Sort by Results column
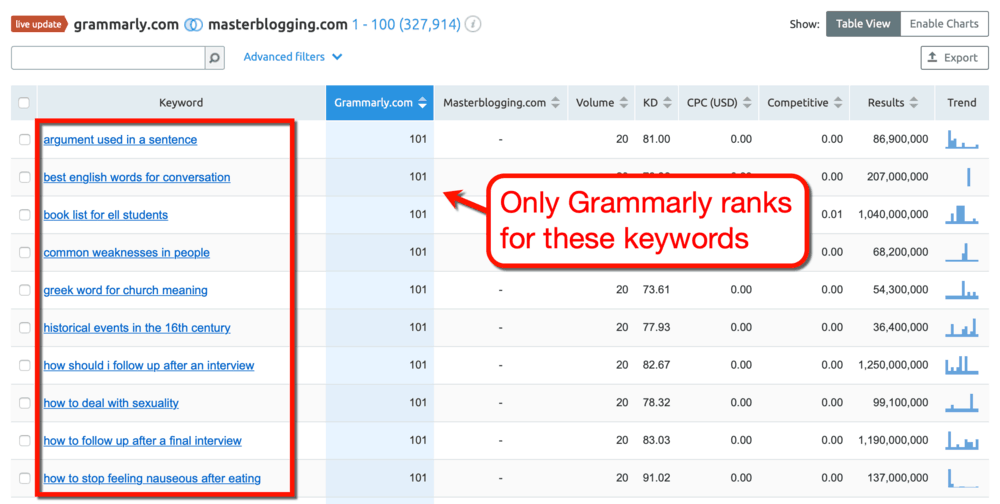This screenshot has height=504, width=1000. click(892, 103)
